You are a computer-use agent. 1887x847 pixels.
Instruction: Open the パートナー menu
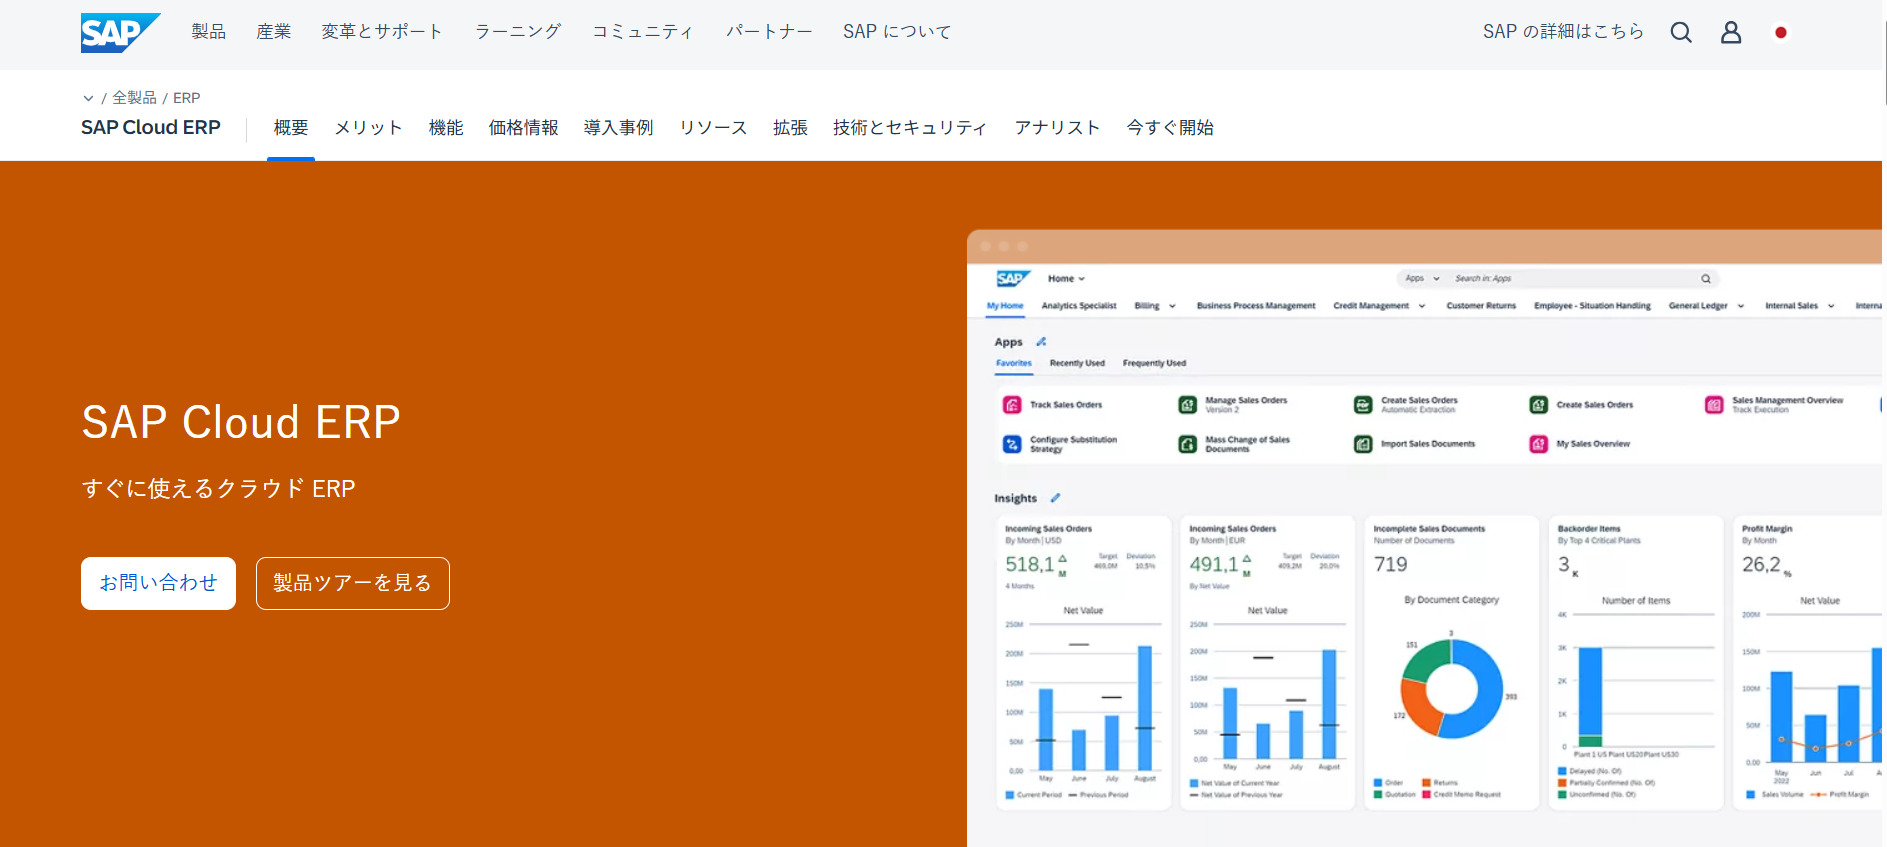(769, 32)
